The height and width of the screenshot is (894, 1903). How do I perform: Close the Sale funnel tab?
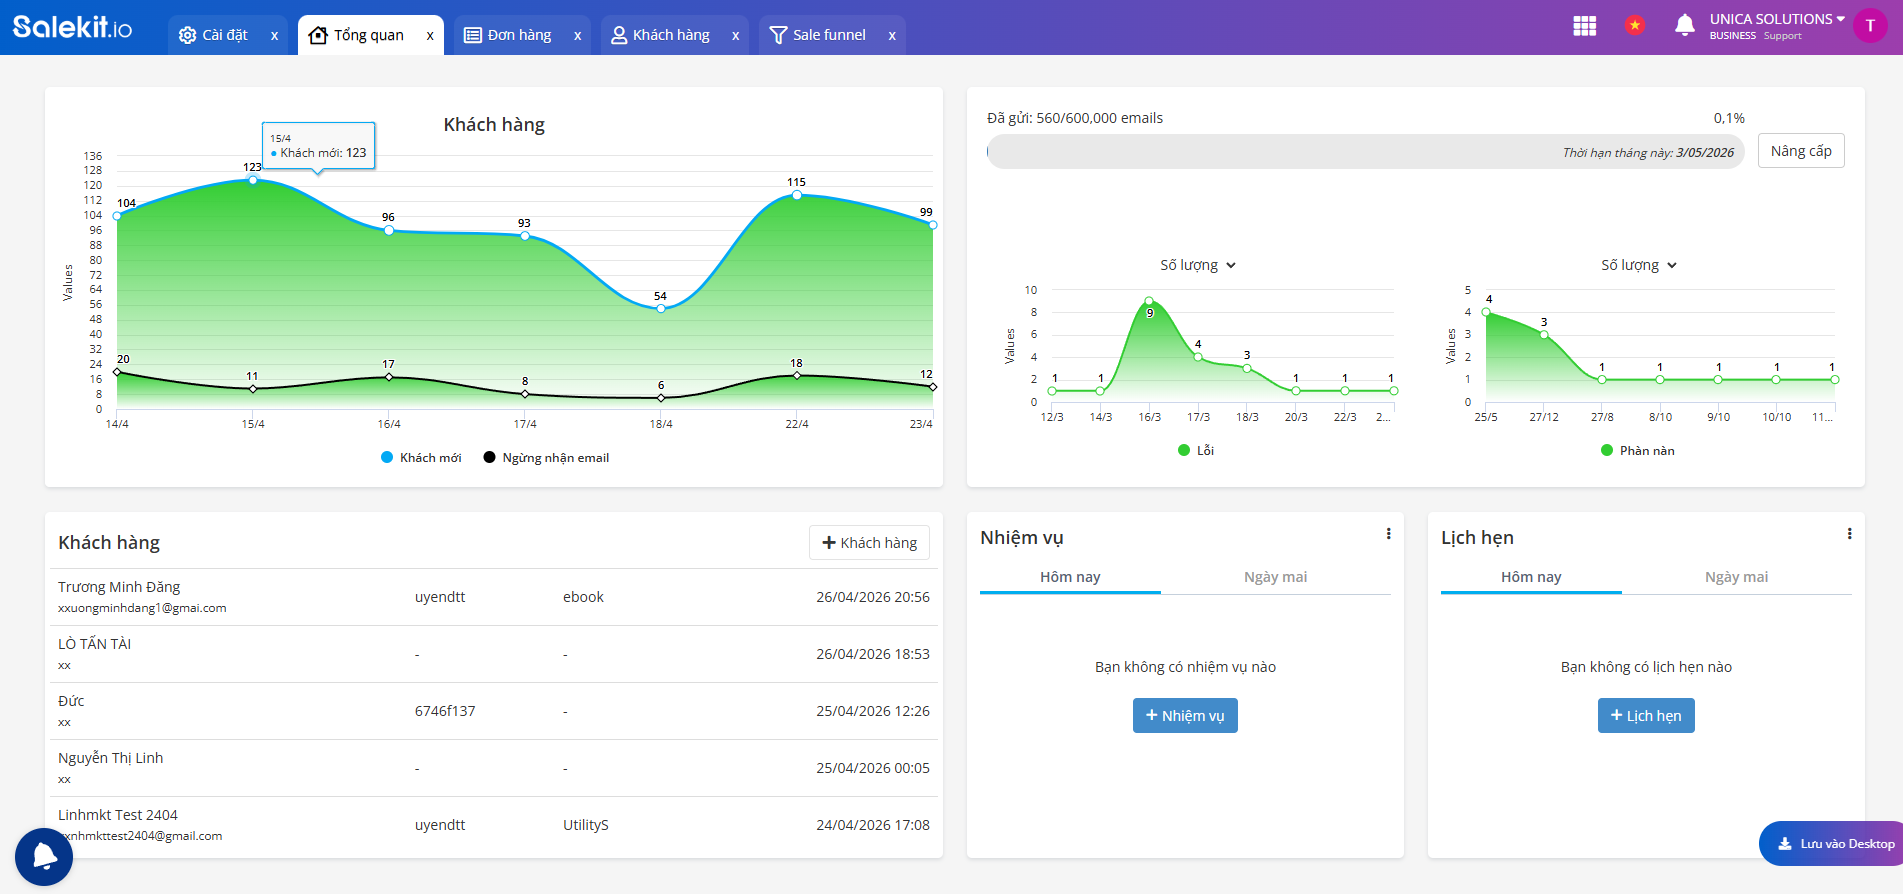[x=892, y=36]
